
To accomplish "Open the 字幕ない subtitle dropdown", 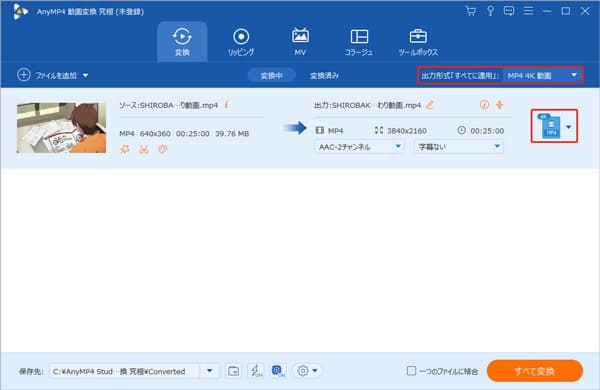I will [458, 147].
